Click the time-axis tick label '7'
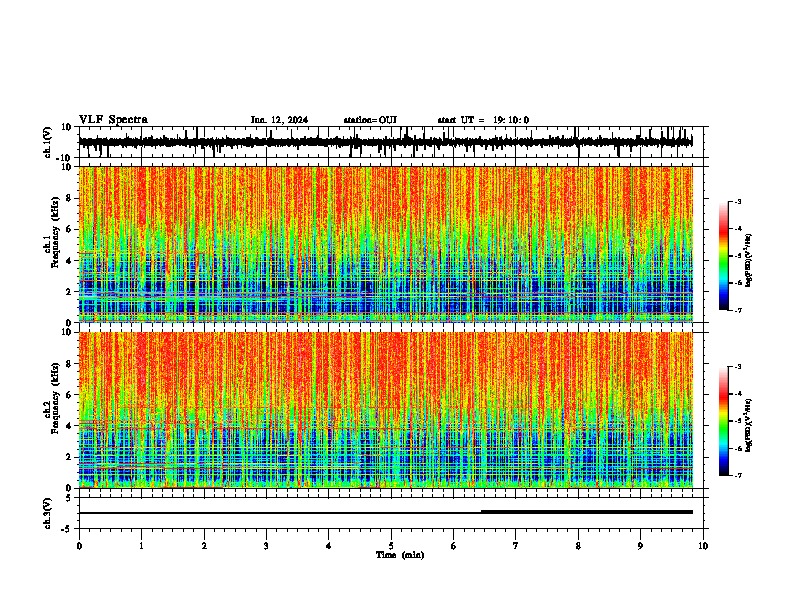 [516, 546]
